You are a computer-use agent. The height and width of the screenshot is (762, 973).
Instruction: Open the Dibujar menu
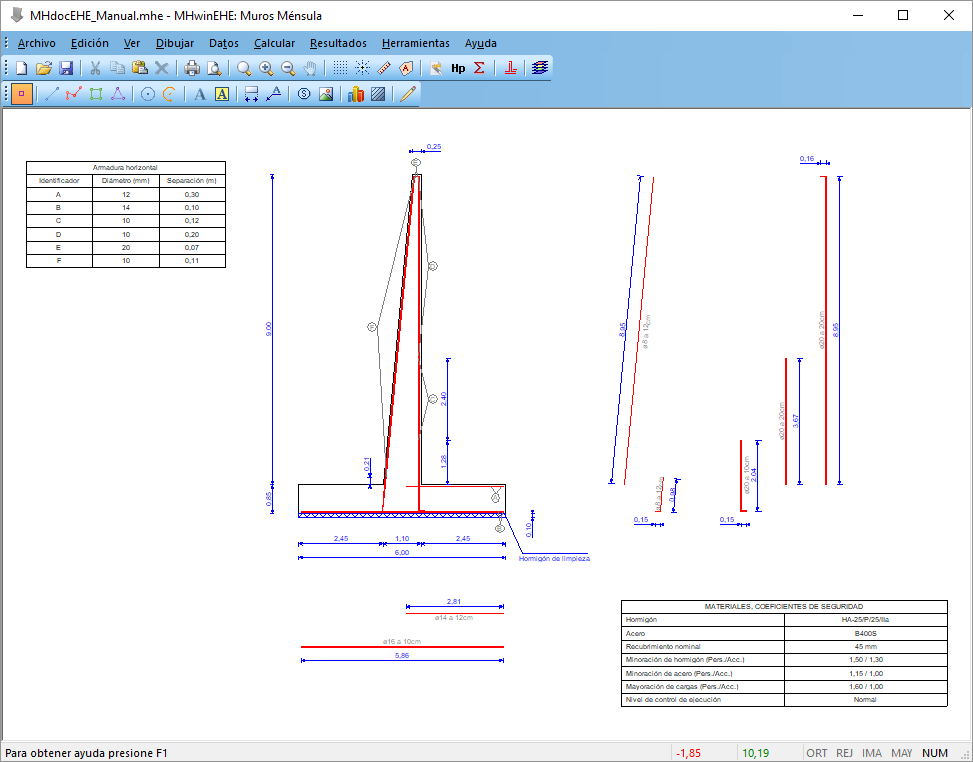(175, 43)
